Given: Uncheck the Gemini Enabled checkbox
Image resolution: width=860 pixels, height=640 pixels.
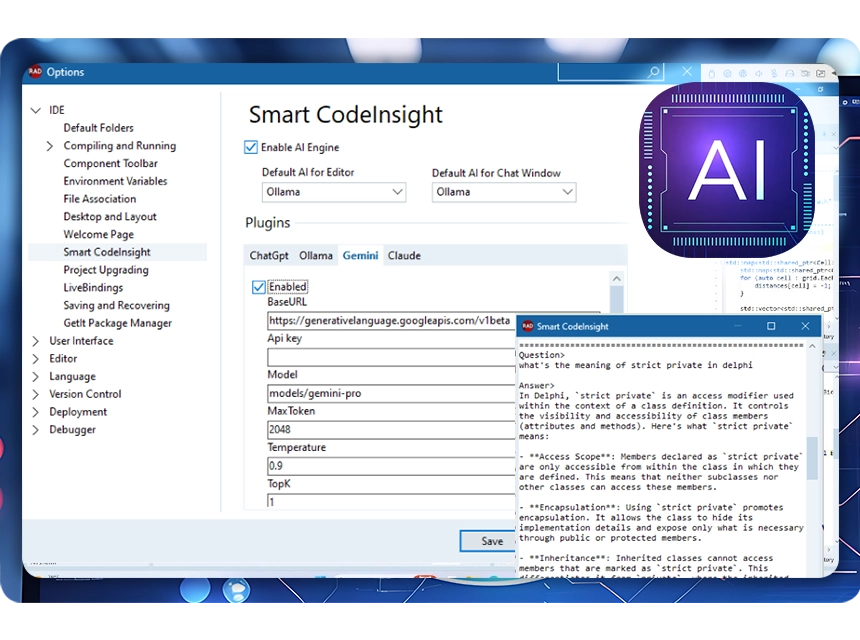Looking at the screenshot, I should click(x=258, y=287).
